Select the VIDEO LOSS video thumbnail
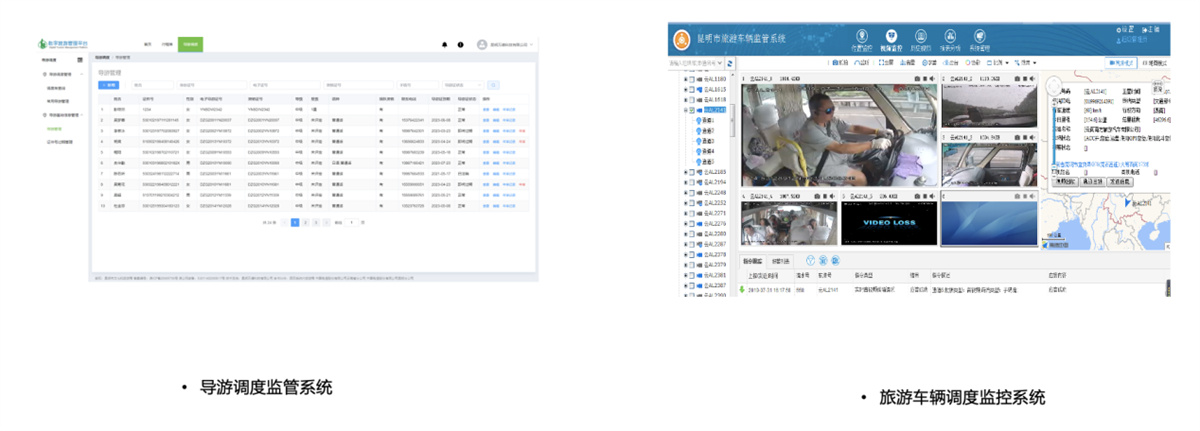The width and height of the screenshot is (1200, 431). [889, 222]
